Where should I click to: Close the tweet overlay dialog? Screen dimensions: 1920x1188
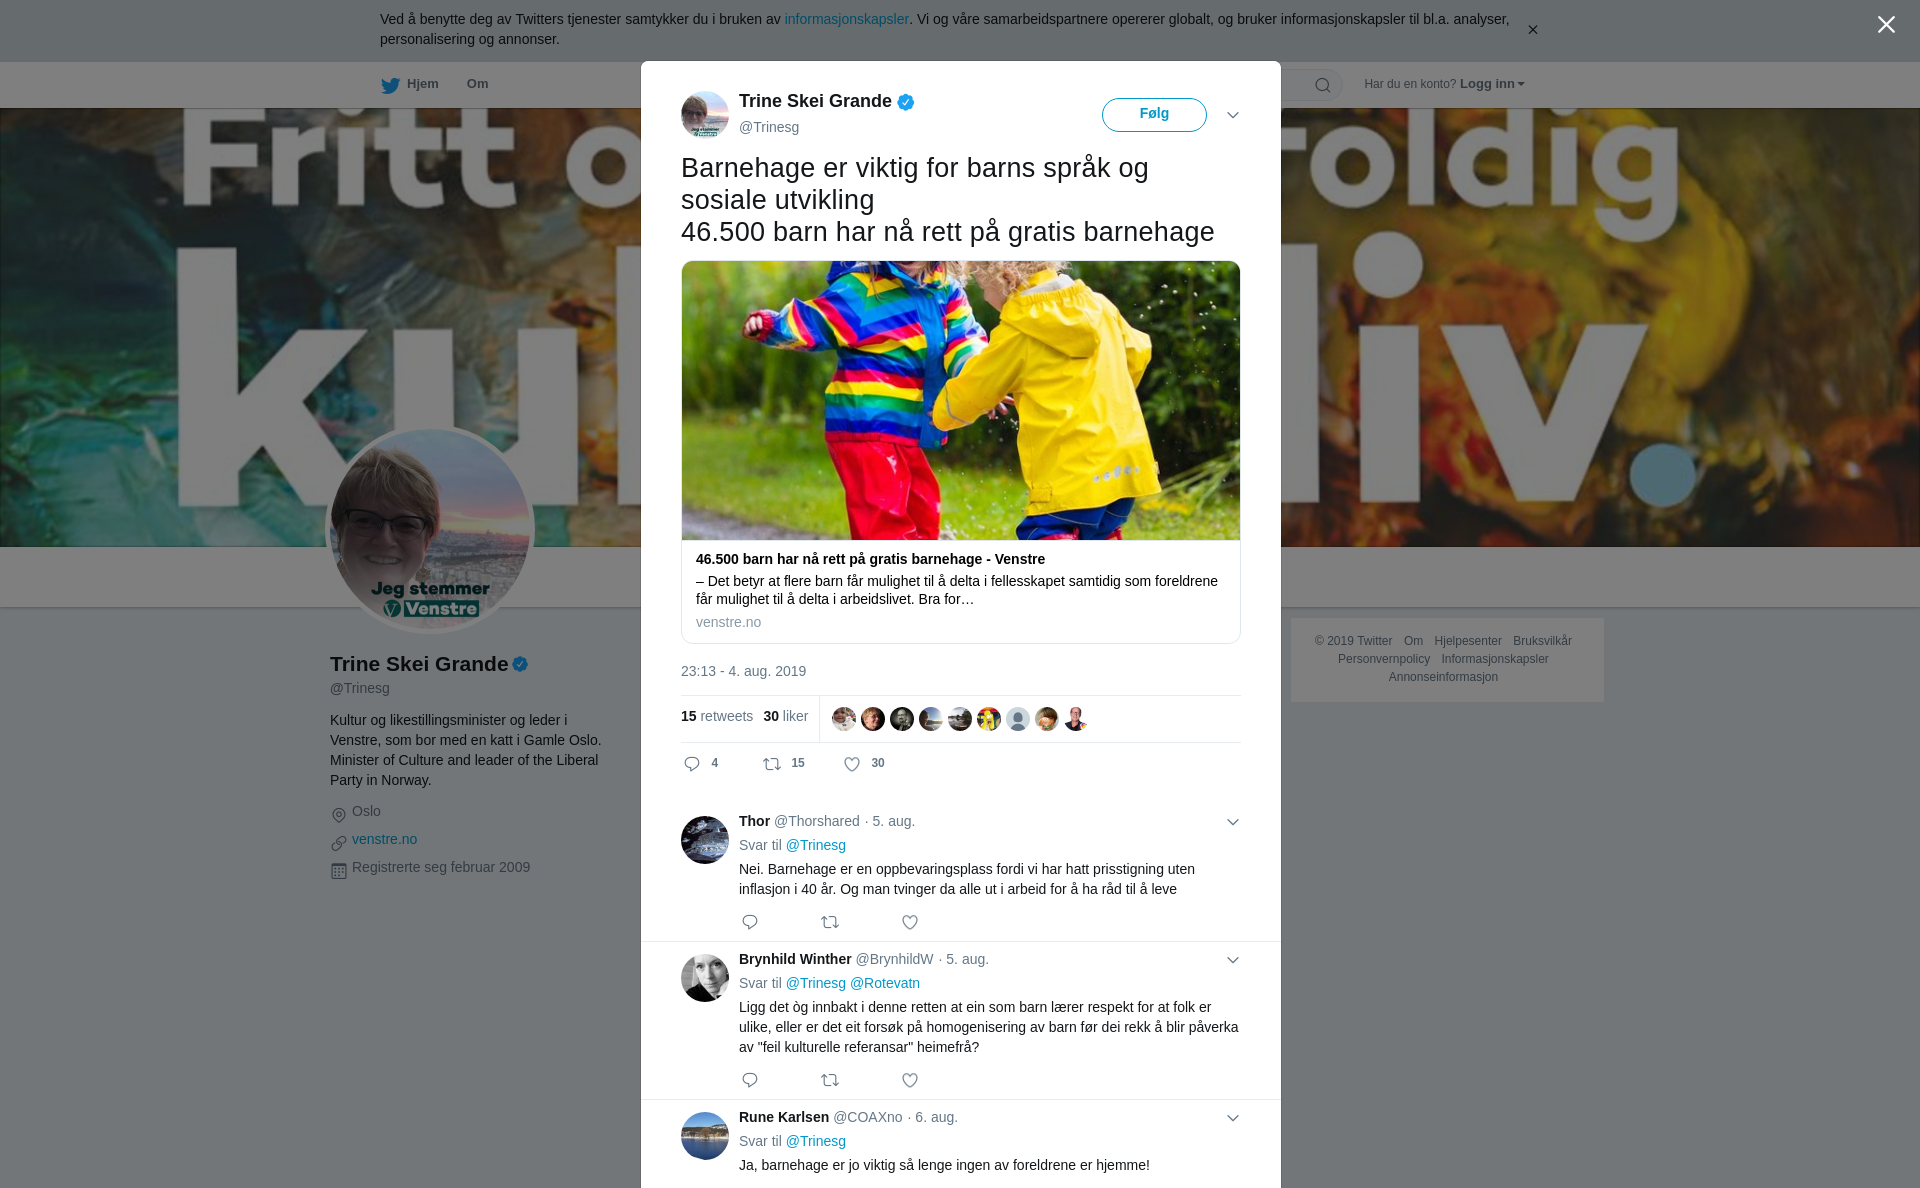1886,25
